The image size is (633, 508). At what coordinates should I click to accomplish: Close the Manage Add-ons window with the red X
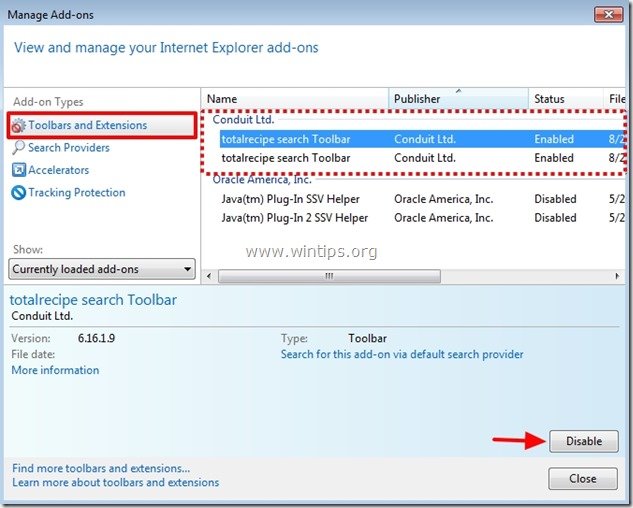click(x=608, y=15)
